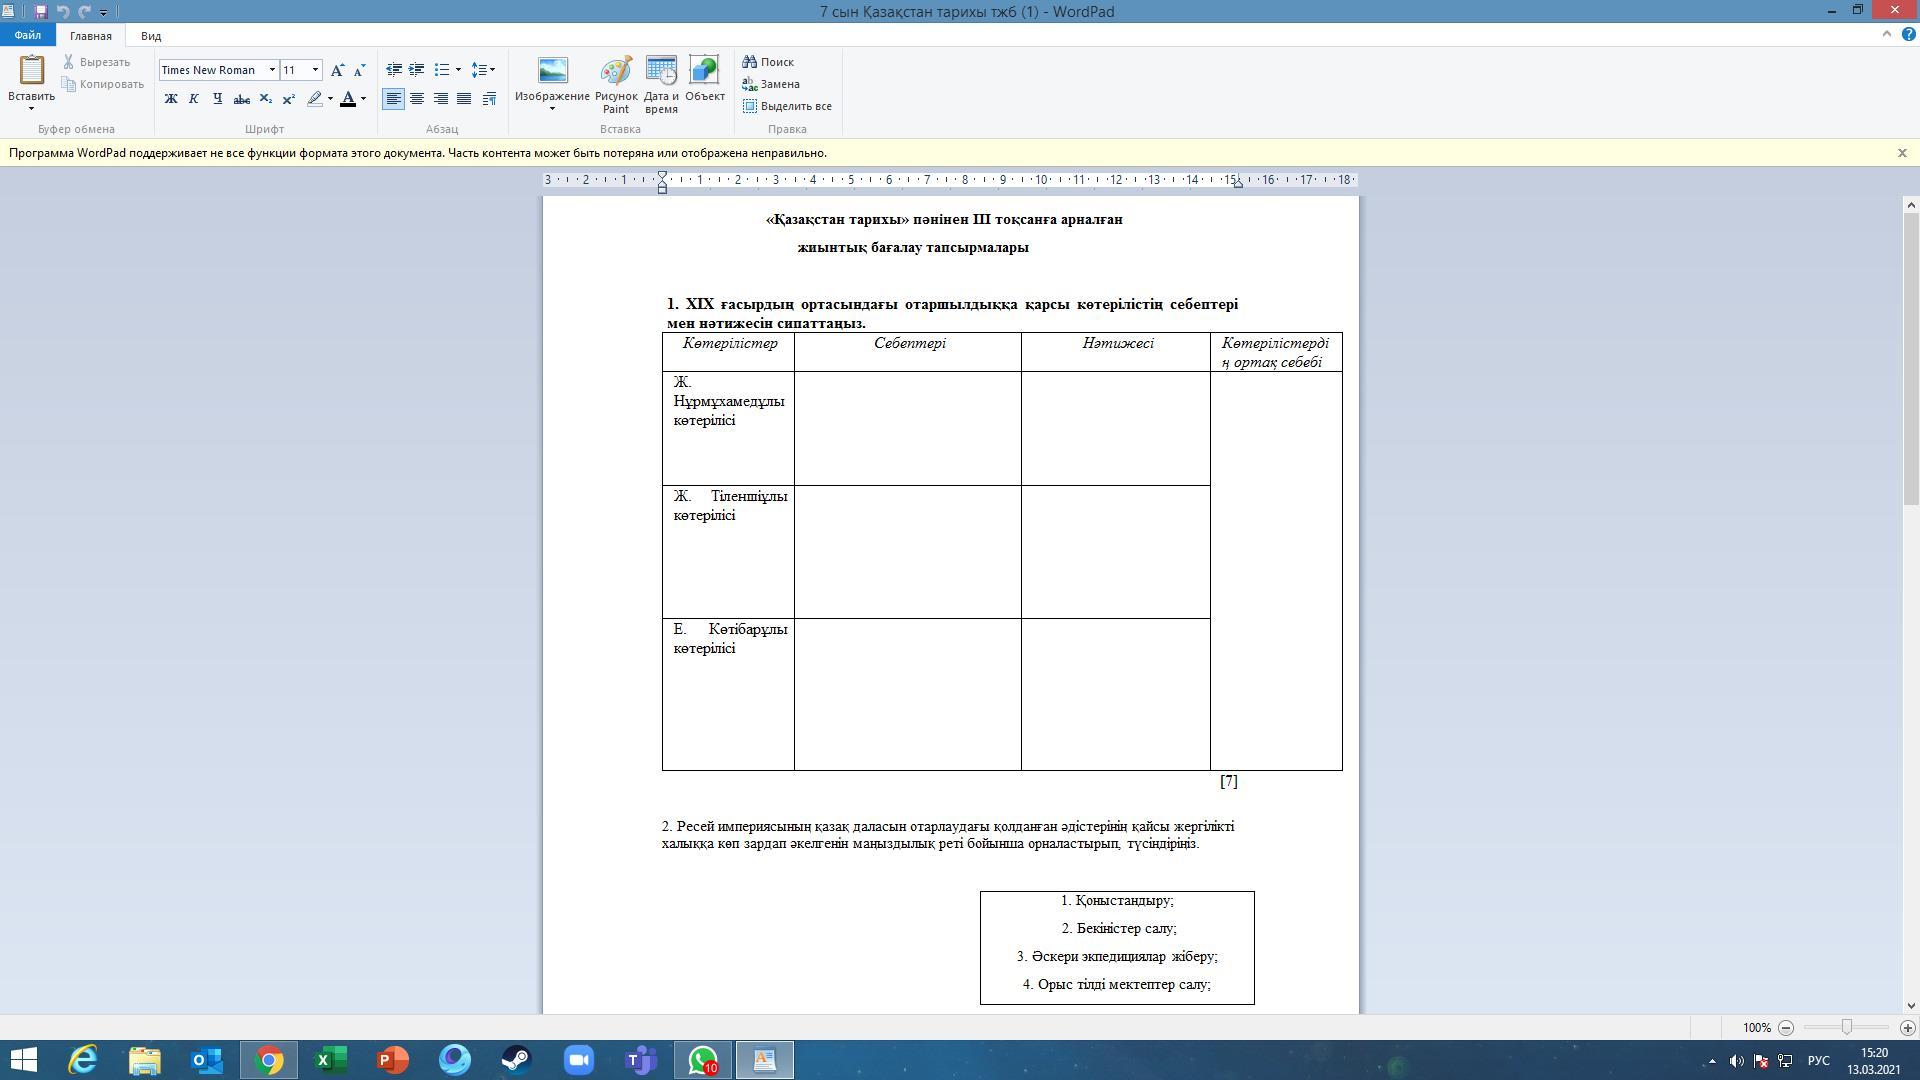This screenshot has height=1080, width=1920.
Task: Click the Insert Object icon
Action: point(704,72)
